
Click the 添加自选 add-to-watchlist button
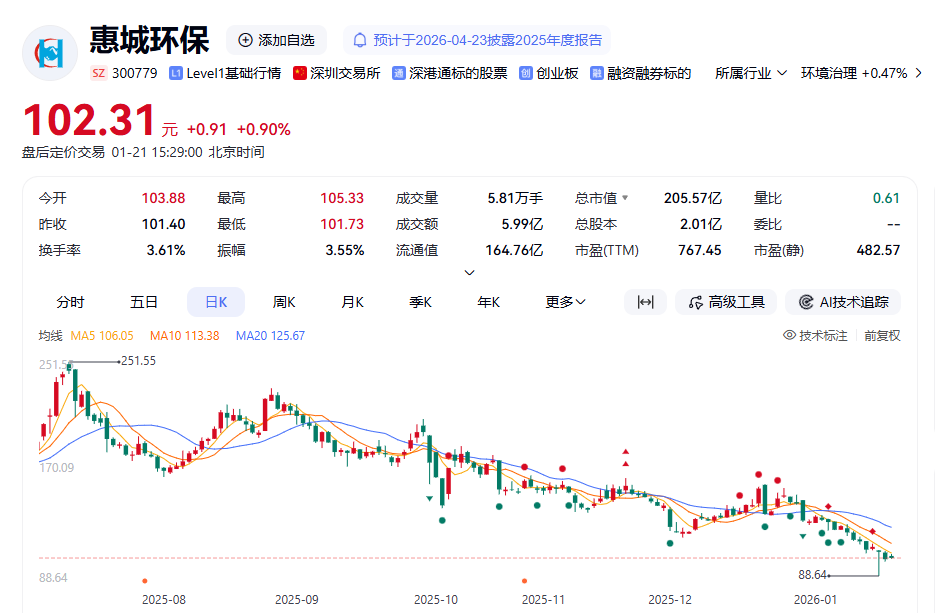pyautogui.click(x=276, y=40)
